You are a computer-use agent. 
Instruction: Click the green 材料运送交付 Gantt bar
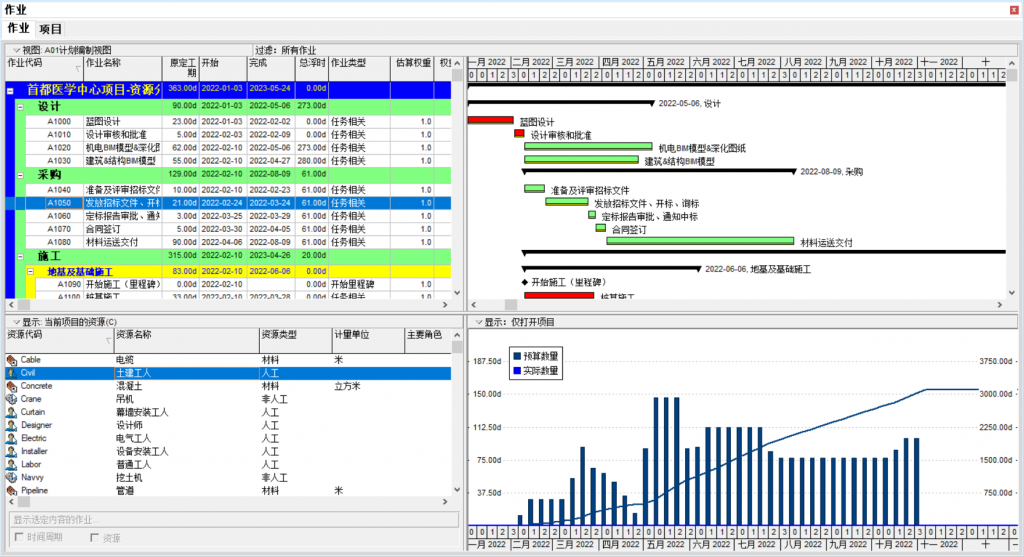pos(700,241)
